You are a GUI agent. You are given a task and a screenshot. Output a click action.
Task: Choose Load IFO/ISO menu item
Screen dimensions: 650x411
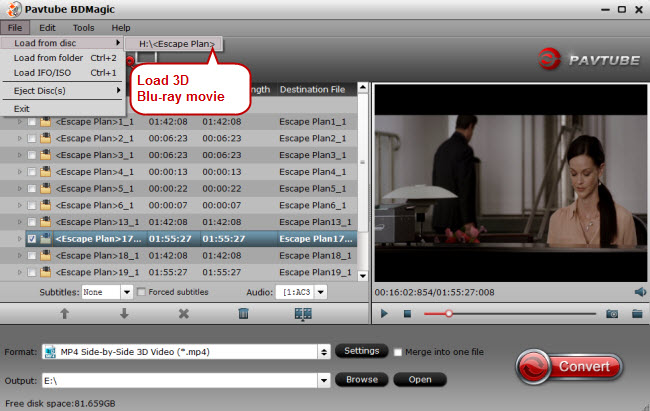(63, 73)
